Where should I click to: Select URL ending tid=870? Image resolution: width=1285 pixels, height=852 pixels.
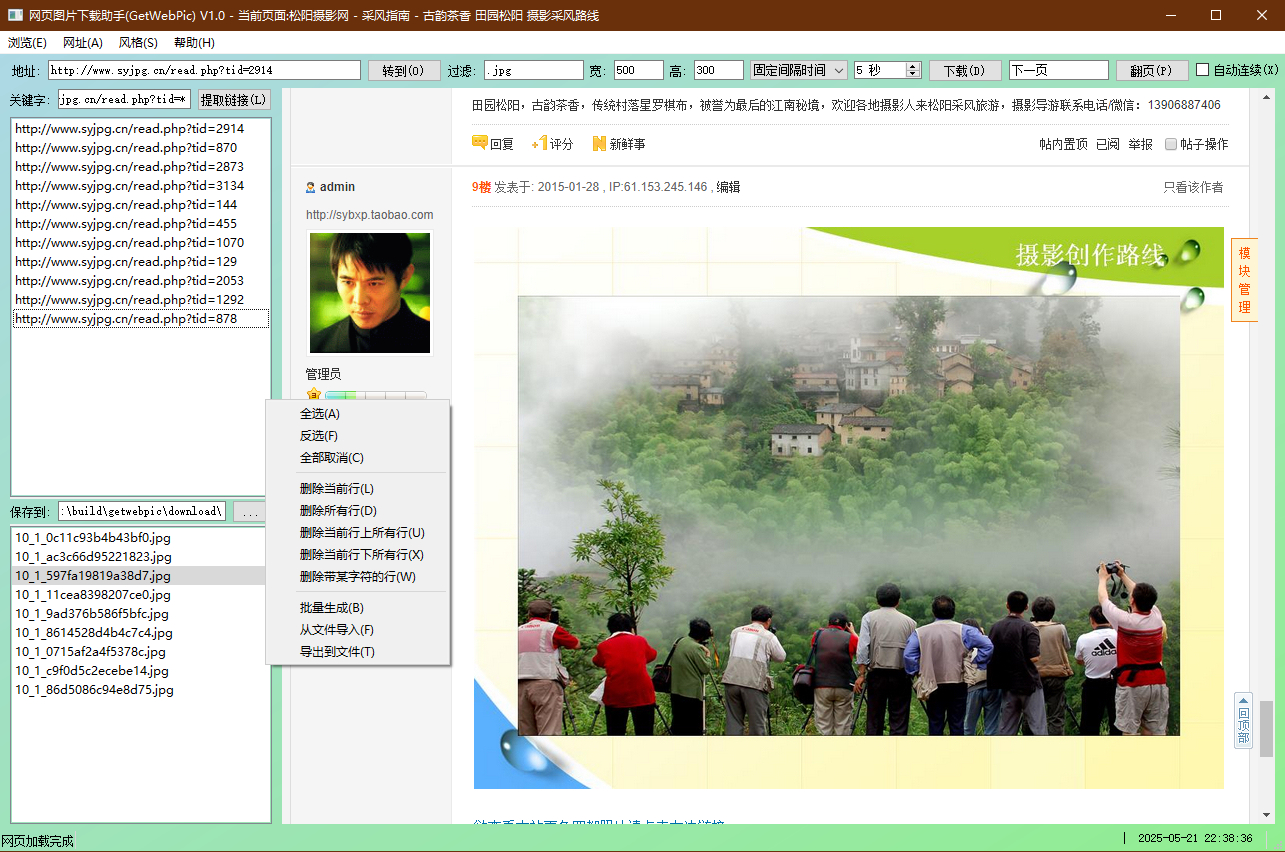[x=140, y=148]
